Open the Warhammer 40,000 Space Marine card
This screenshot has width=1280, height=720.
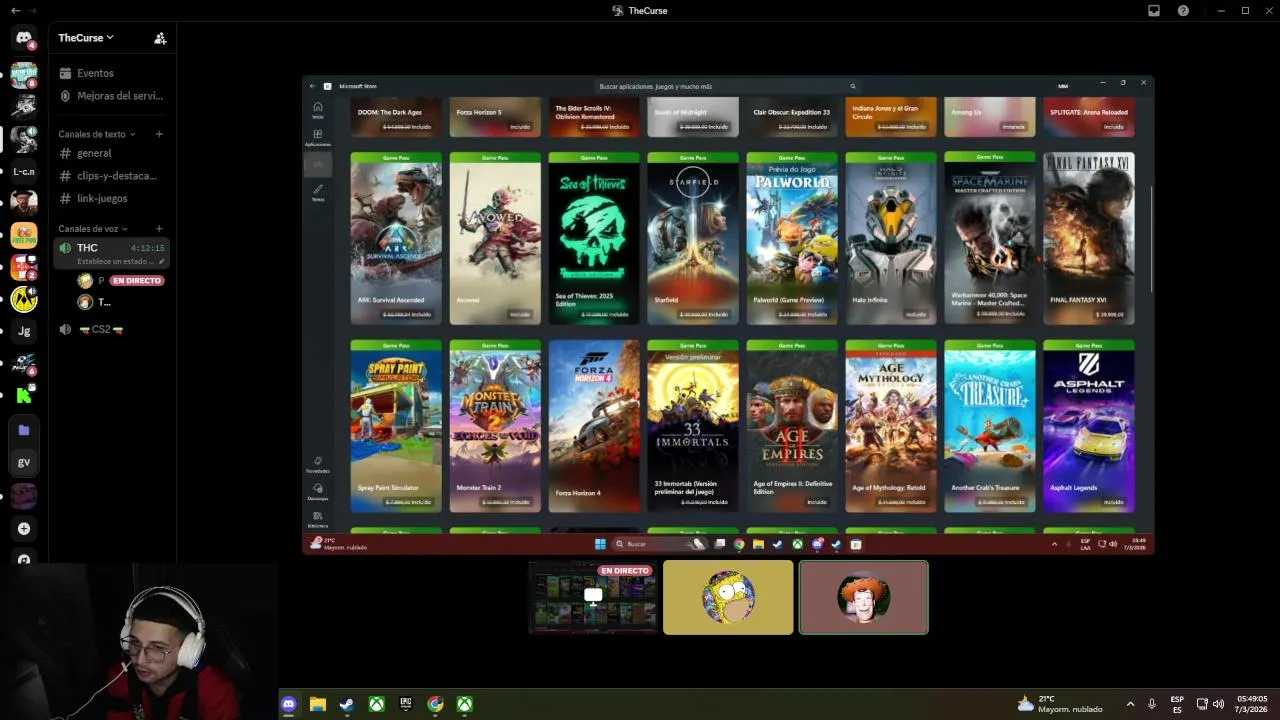990,238
